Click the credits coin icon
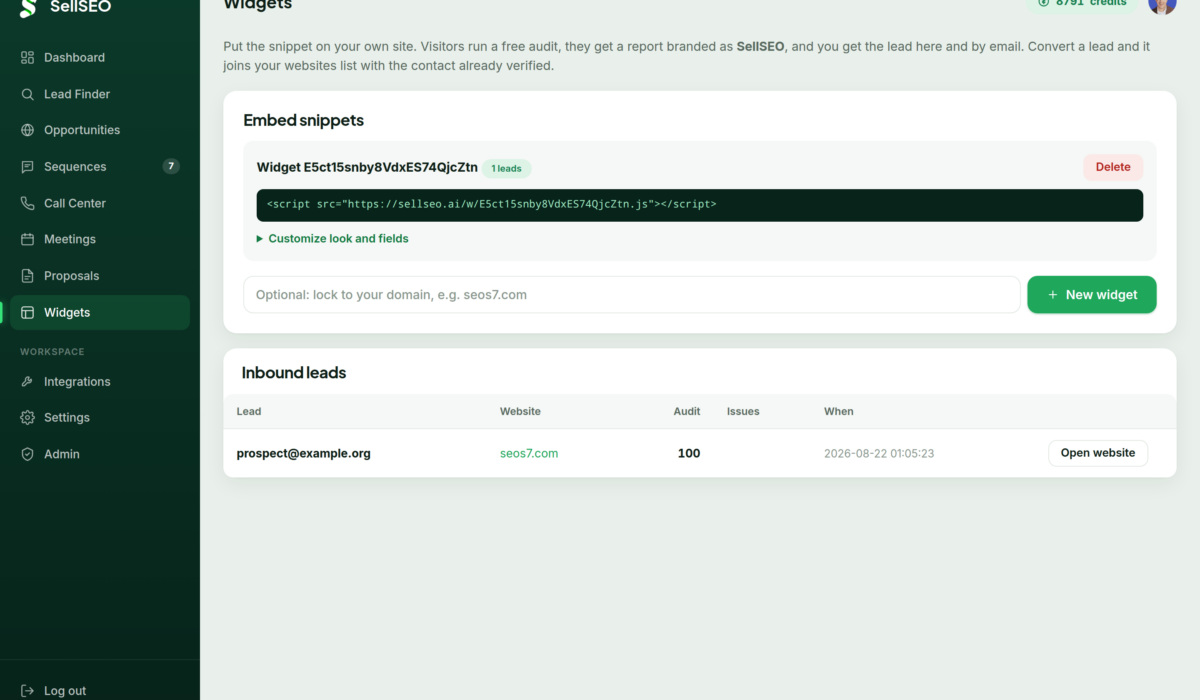Screen dimensions: 1200x700 1043,3
